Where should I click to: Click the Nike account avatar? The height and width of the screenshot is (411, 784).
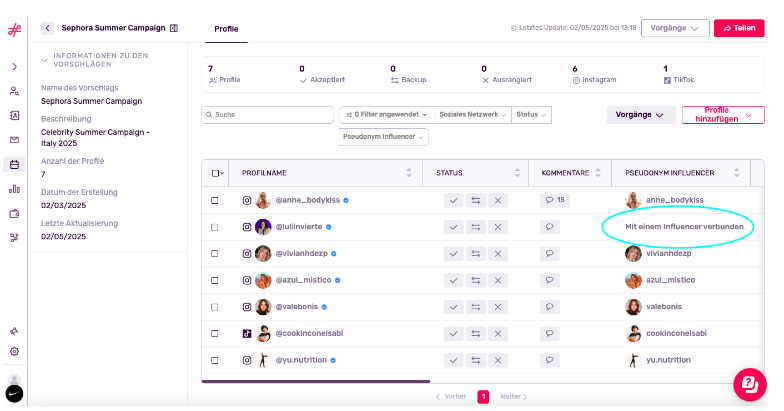[14, 394]
